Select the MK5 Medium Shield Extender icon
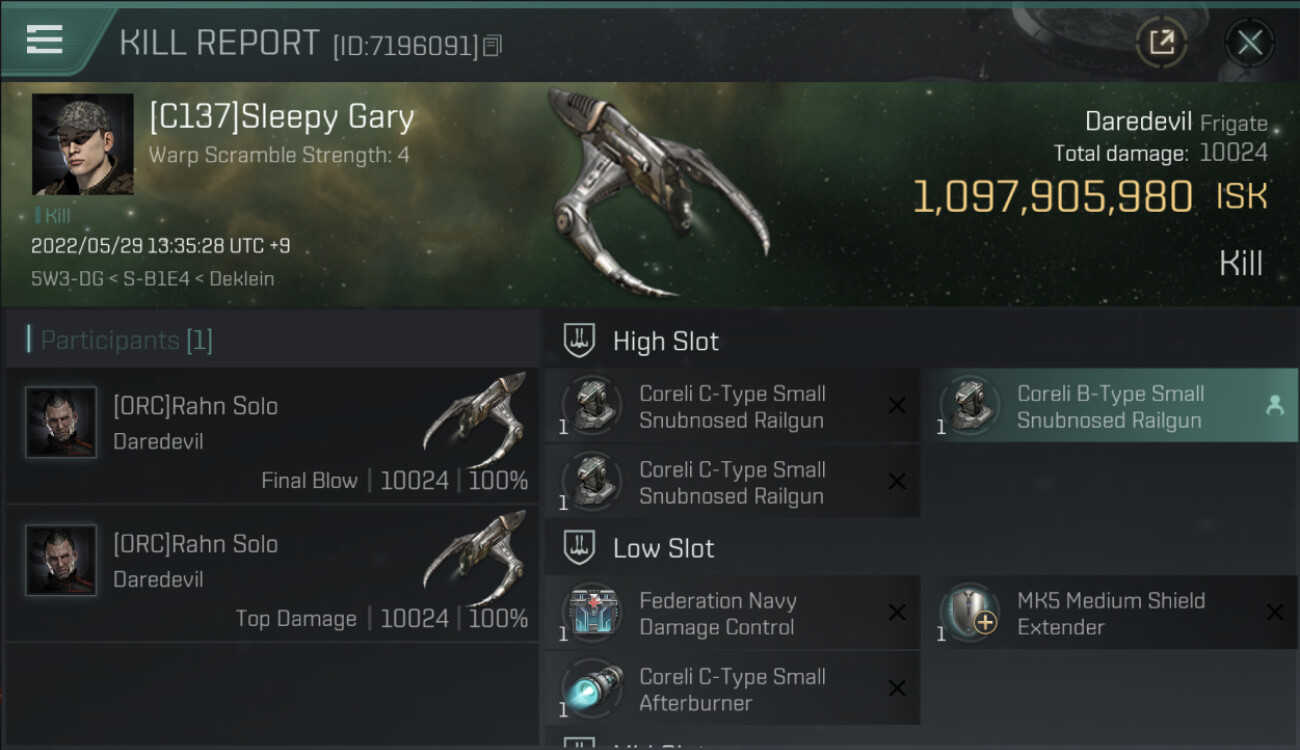The width and height of the screenshot is (1300, 750). coord(971,613)
